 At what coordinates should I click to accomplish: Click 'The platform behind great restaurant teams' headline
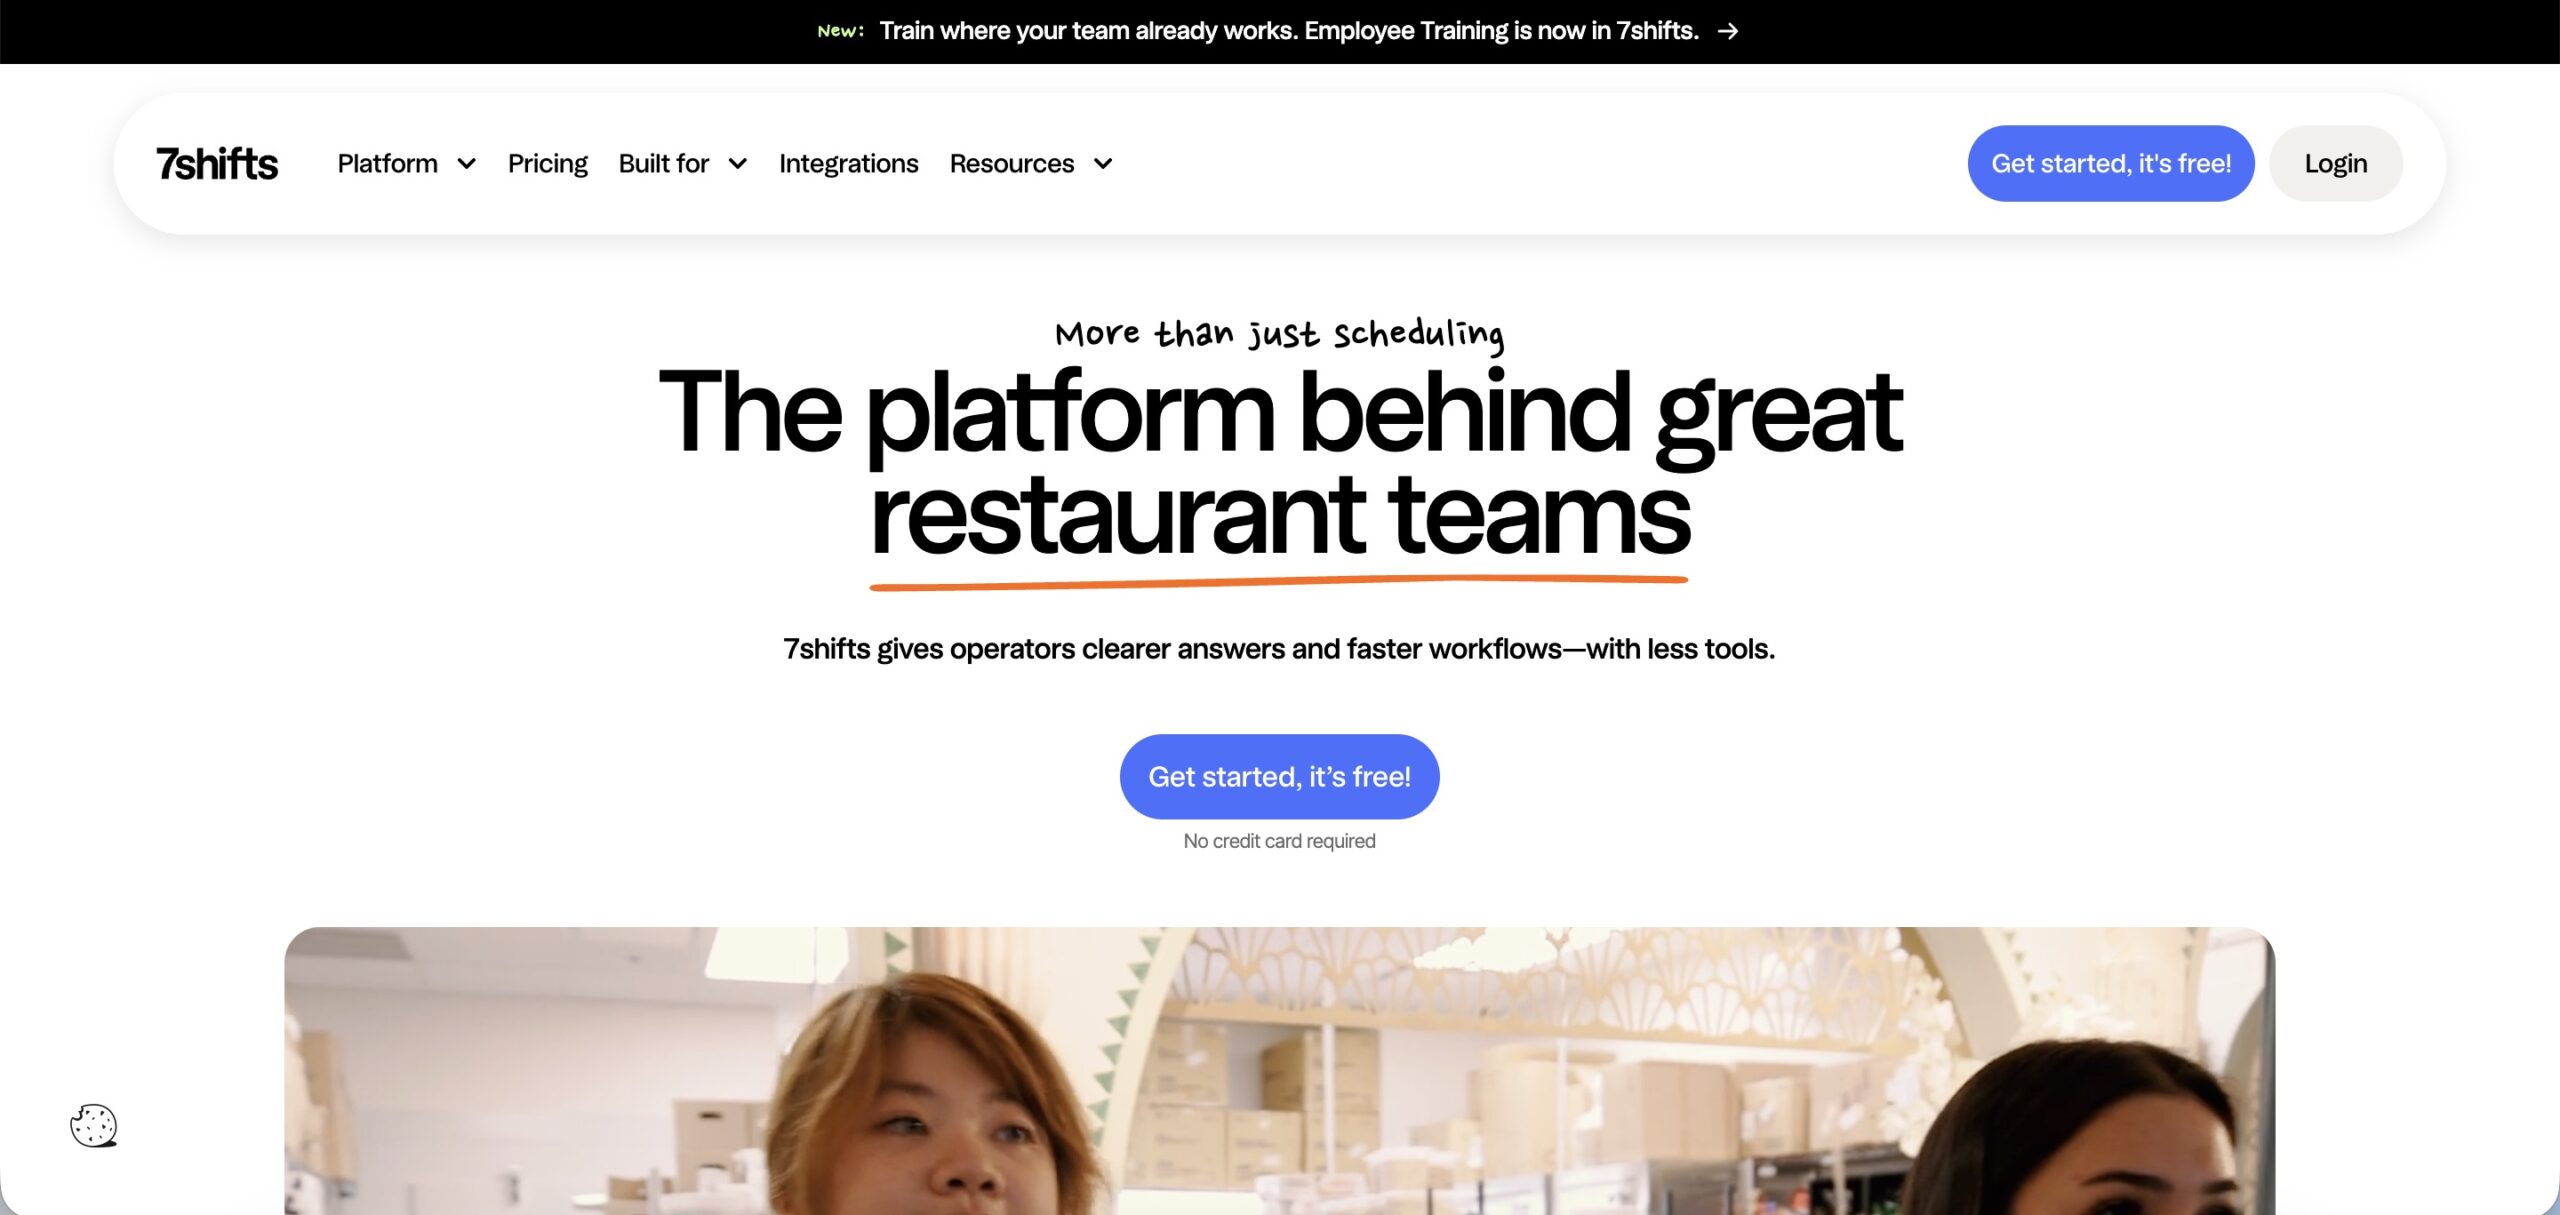click(x=1279, y=462)
